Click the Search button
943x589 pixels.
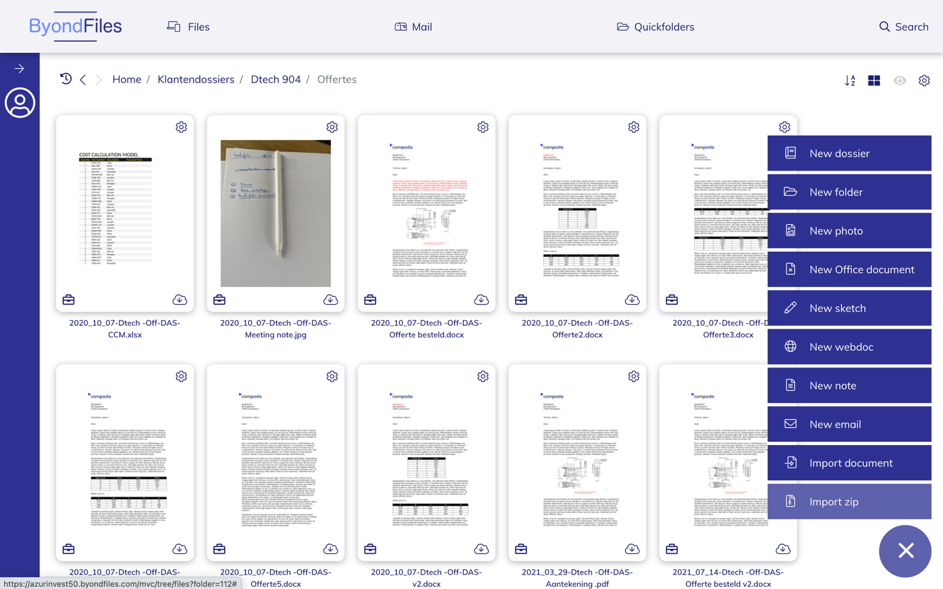pyautogui.click(x=903, y=27)
